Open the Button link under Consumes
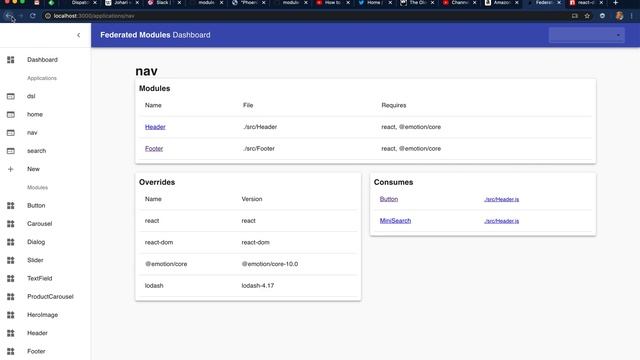This screenshot has height=360, width=640. click(389, 199)
